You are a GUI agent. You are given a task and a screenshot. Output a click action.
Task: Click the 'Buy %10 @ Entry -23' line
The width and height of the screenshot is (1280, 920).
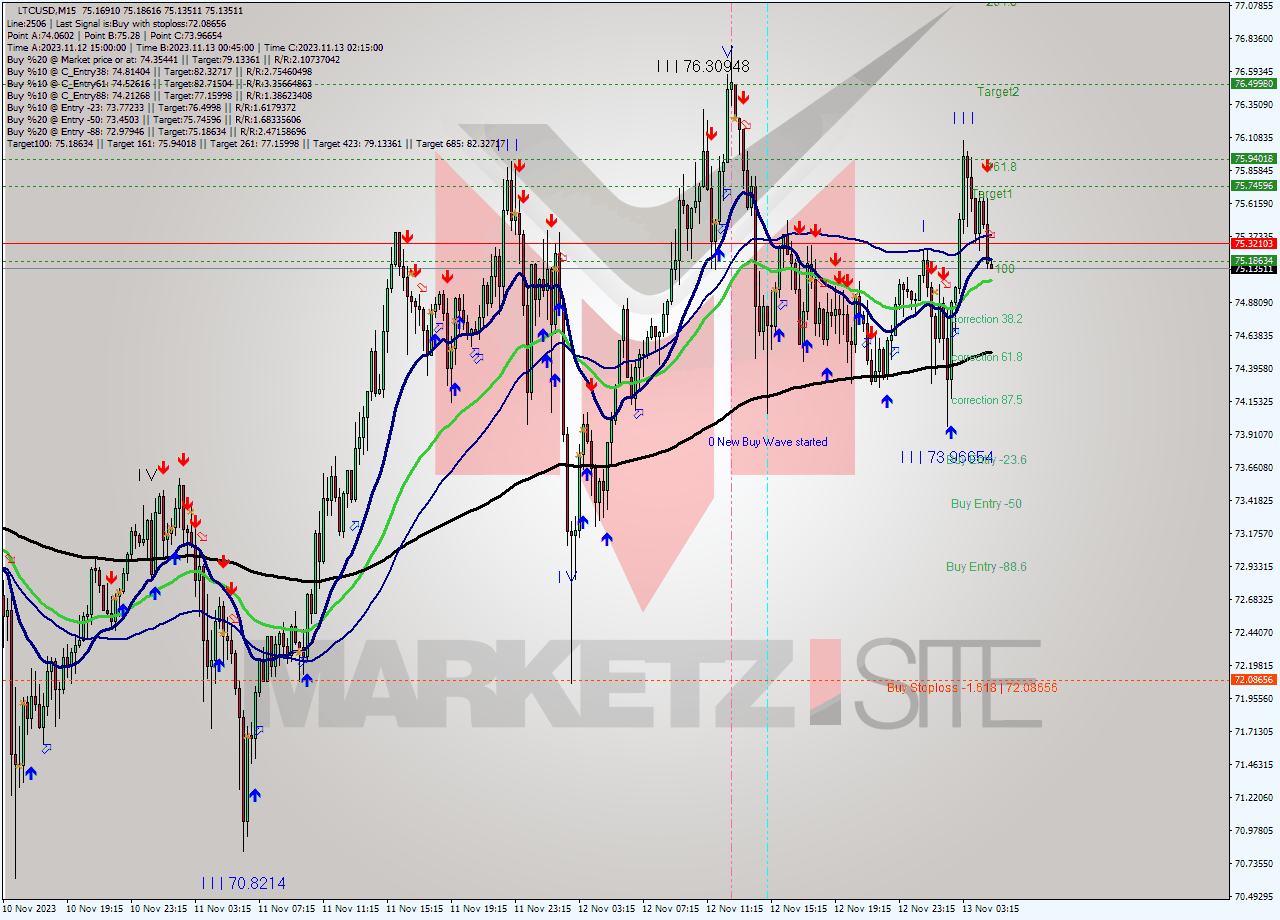tap(152, 108)
